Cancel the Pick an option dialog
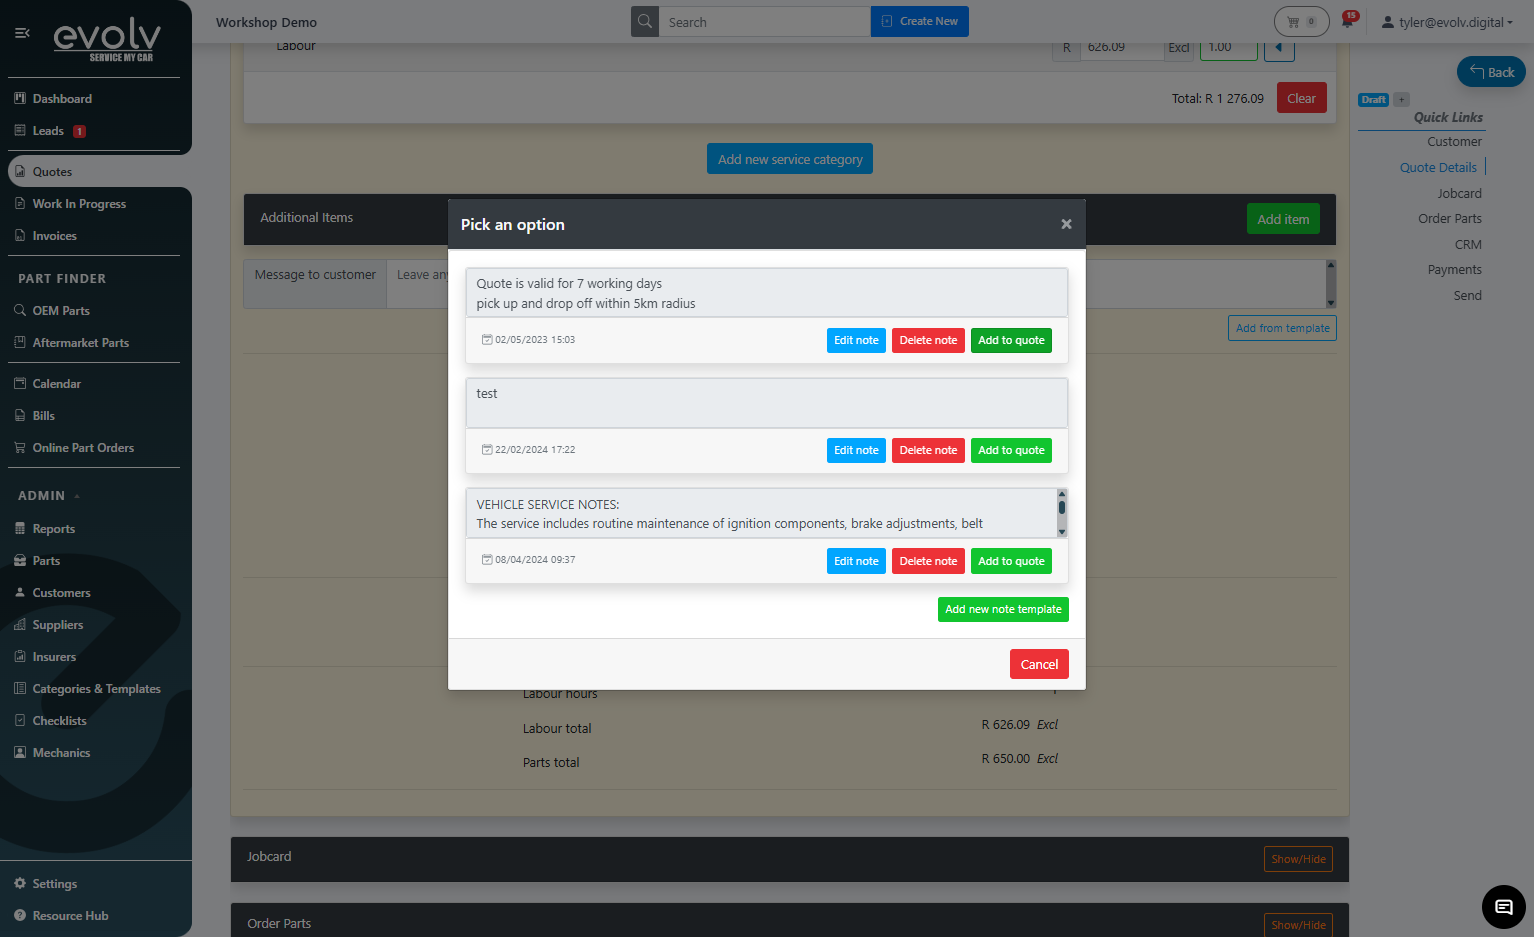 (x=1039, y=664)
